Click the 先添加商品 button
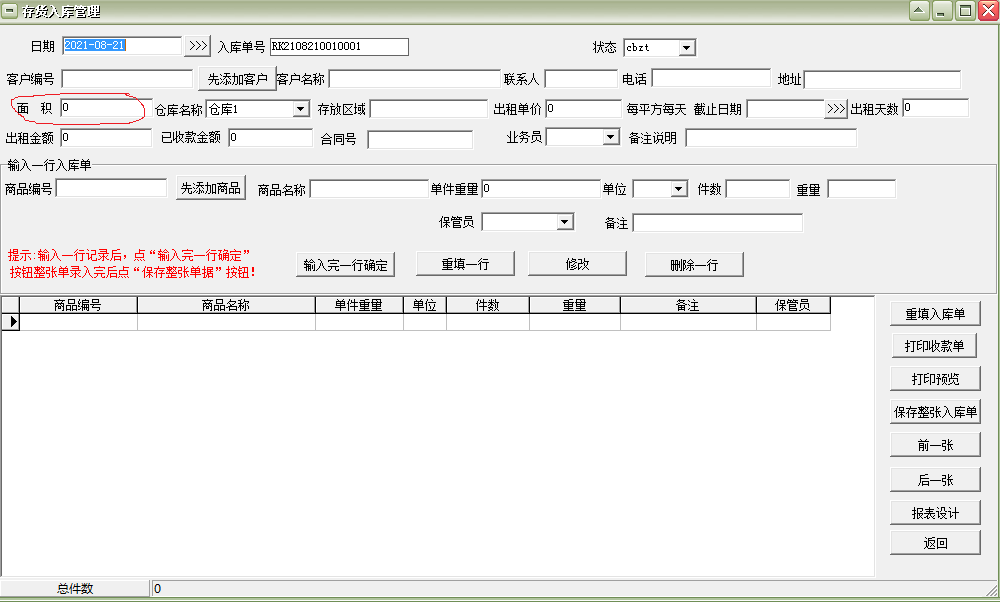This screenshot has height=602, width=1000. click(210, 188)
